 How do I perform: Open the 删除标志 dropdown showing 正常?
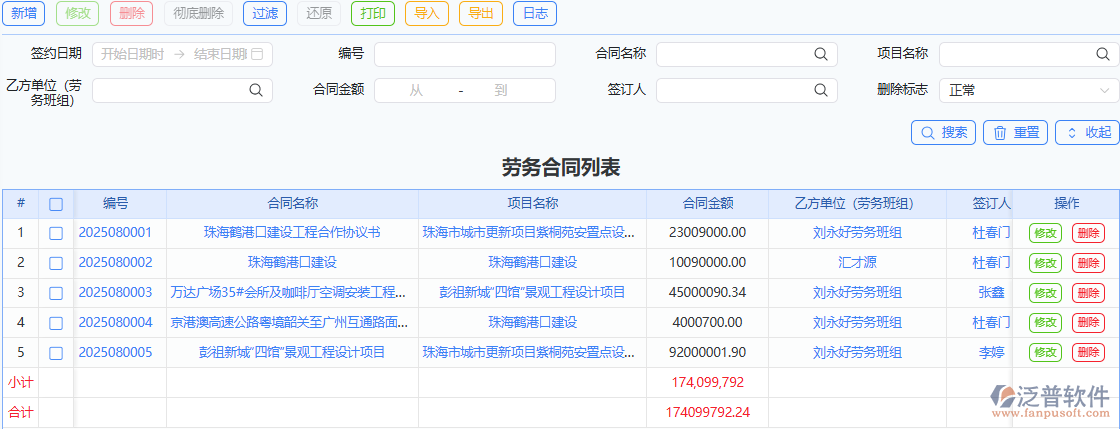[1029, 90]
